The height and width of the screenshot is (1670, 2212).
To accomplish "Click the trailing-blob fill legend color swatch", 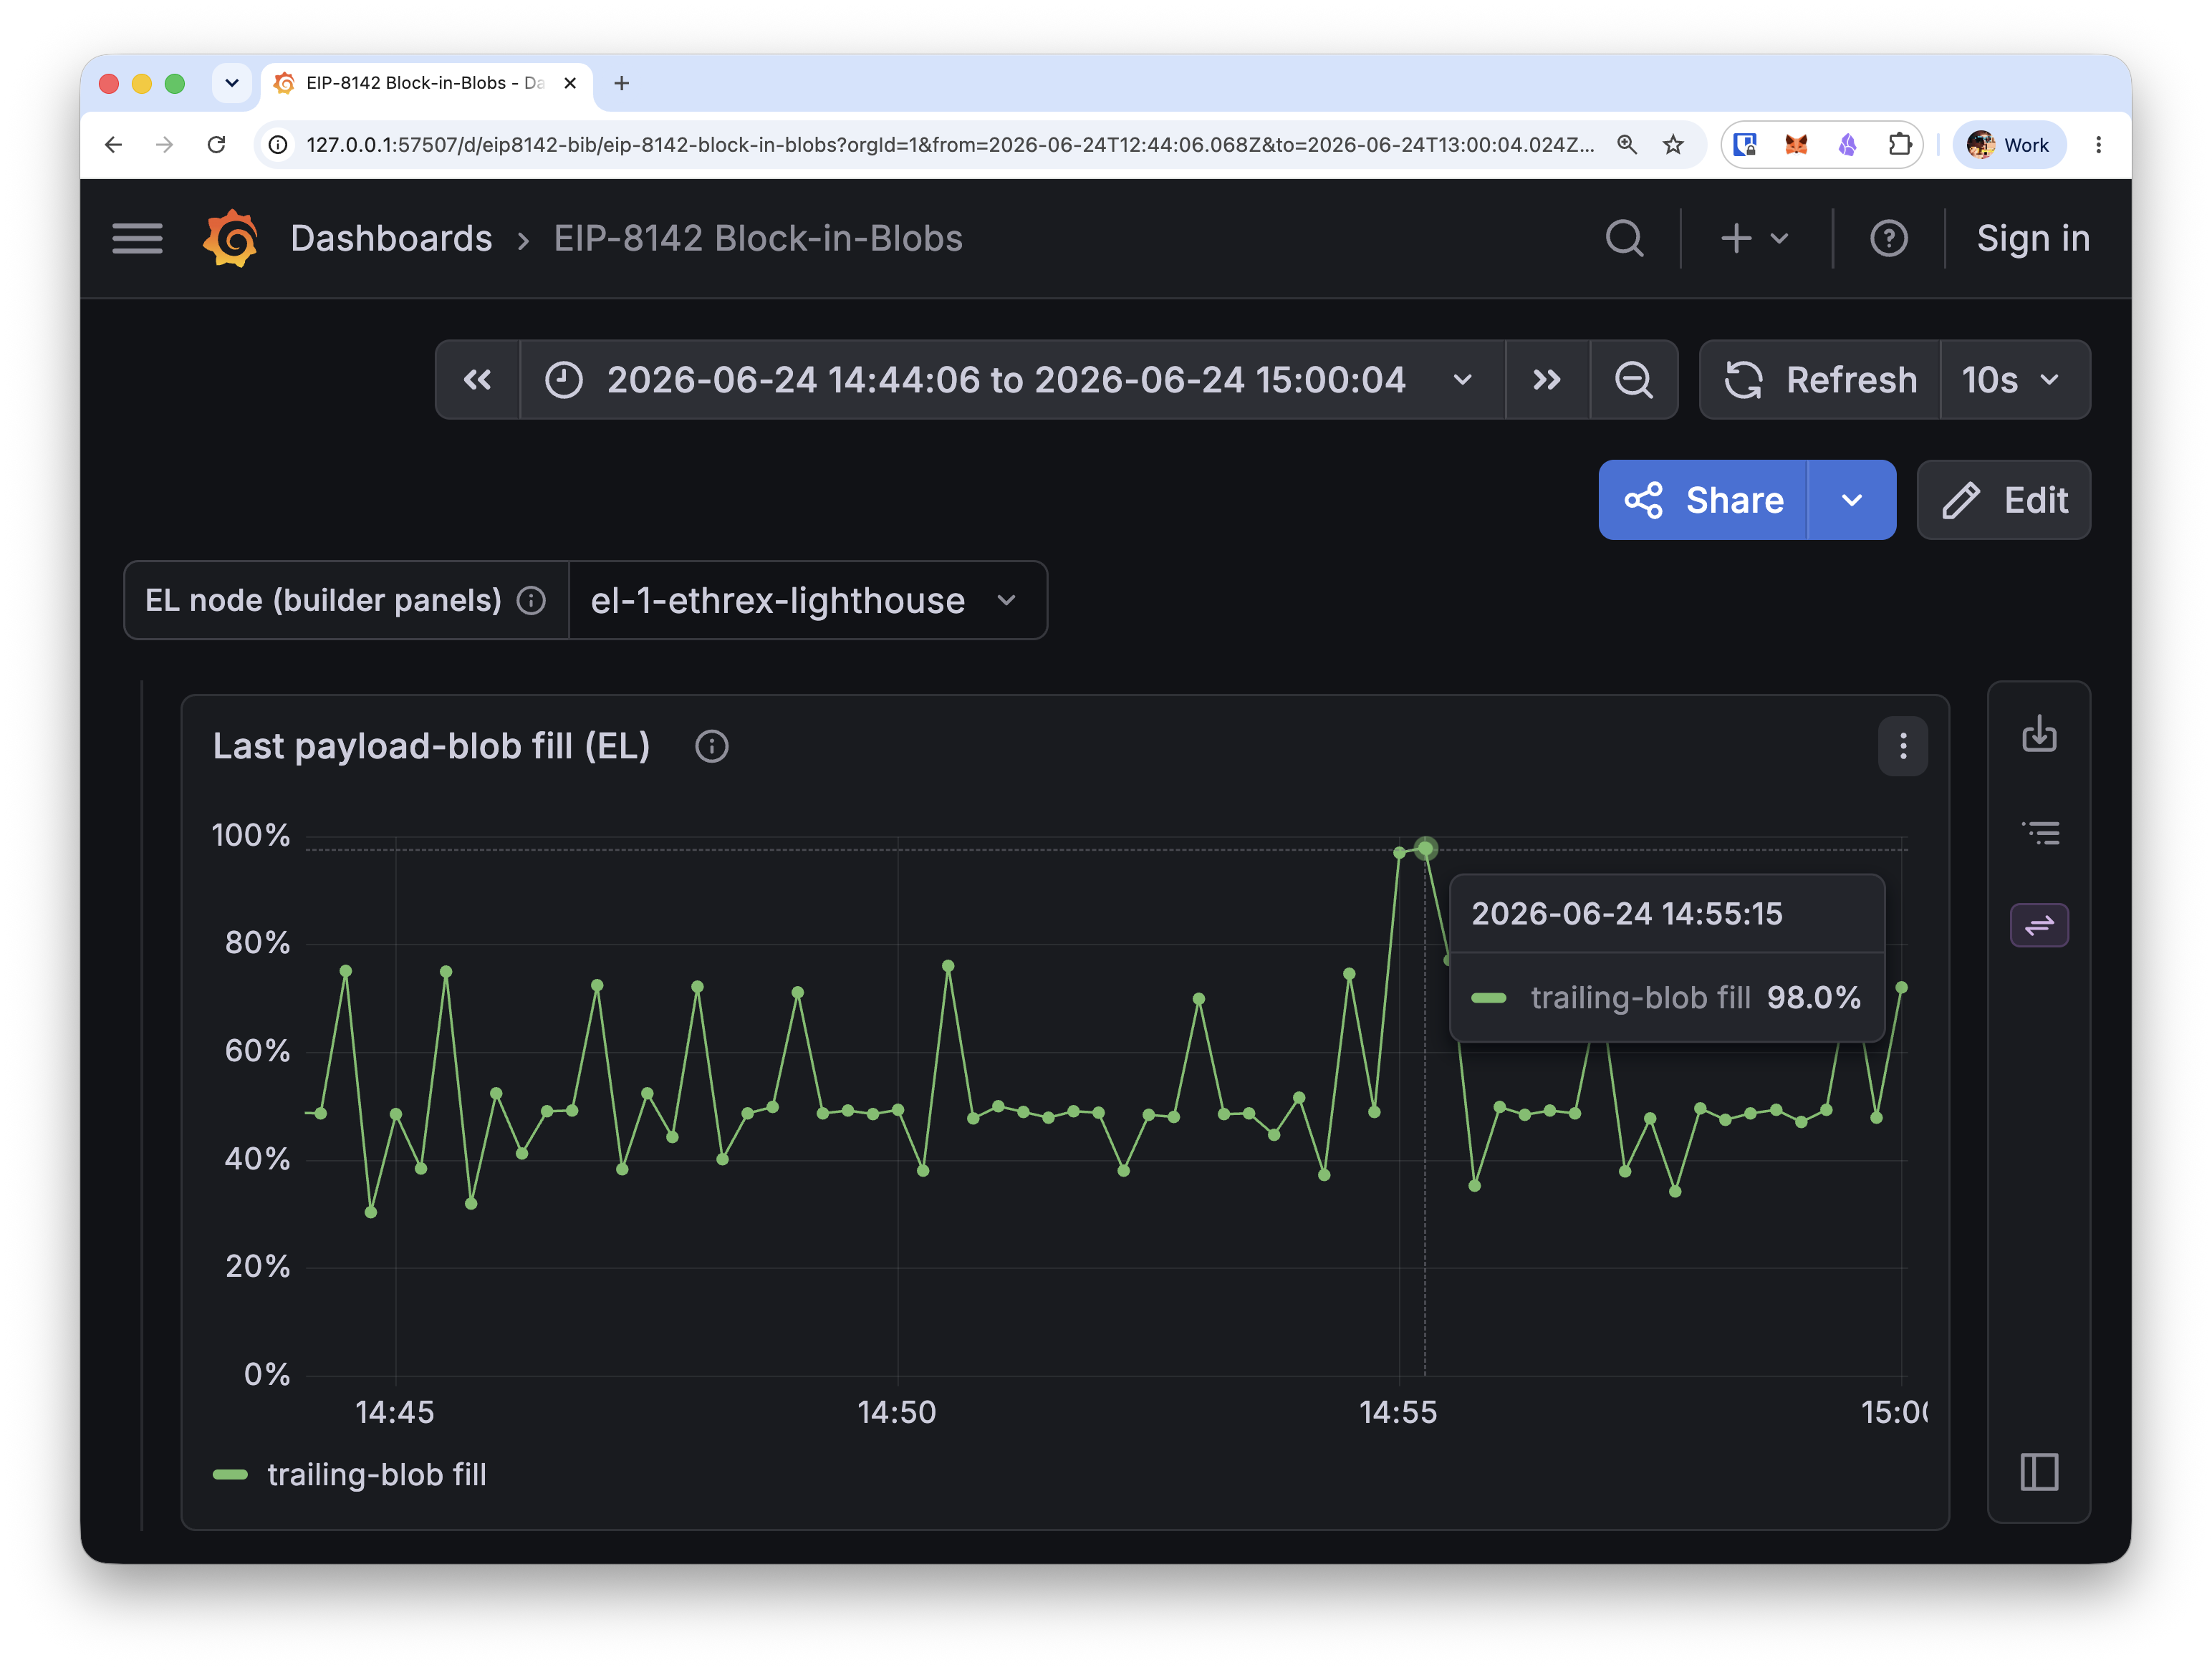I will 230,1474.
